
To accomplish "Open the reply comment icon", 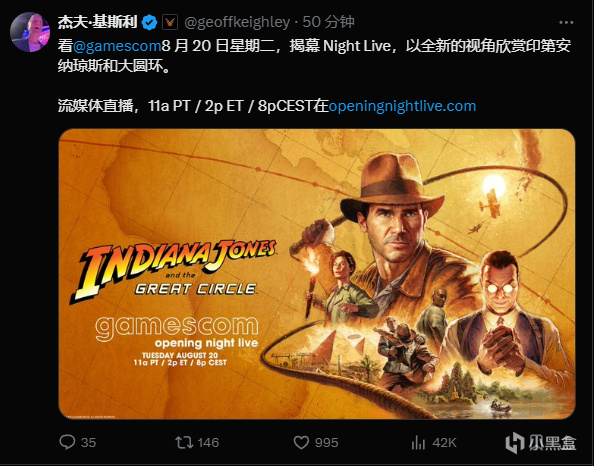I will (67, 442).
